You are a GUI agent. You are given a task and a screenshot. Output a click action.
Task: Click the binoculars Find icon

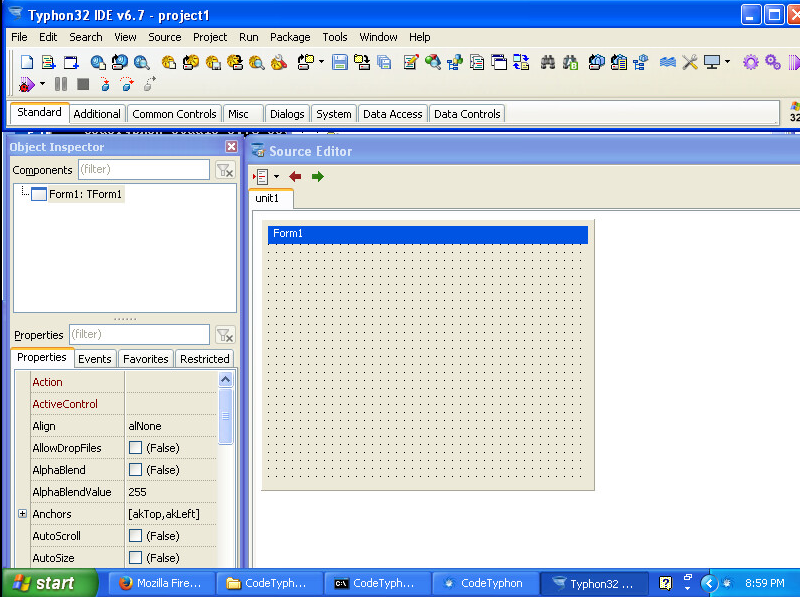tap(548, 62)
